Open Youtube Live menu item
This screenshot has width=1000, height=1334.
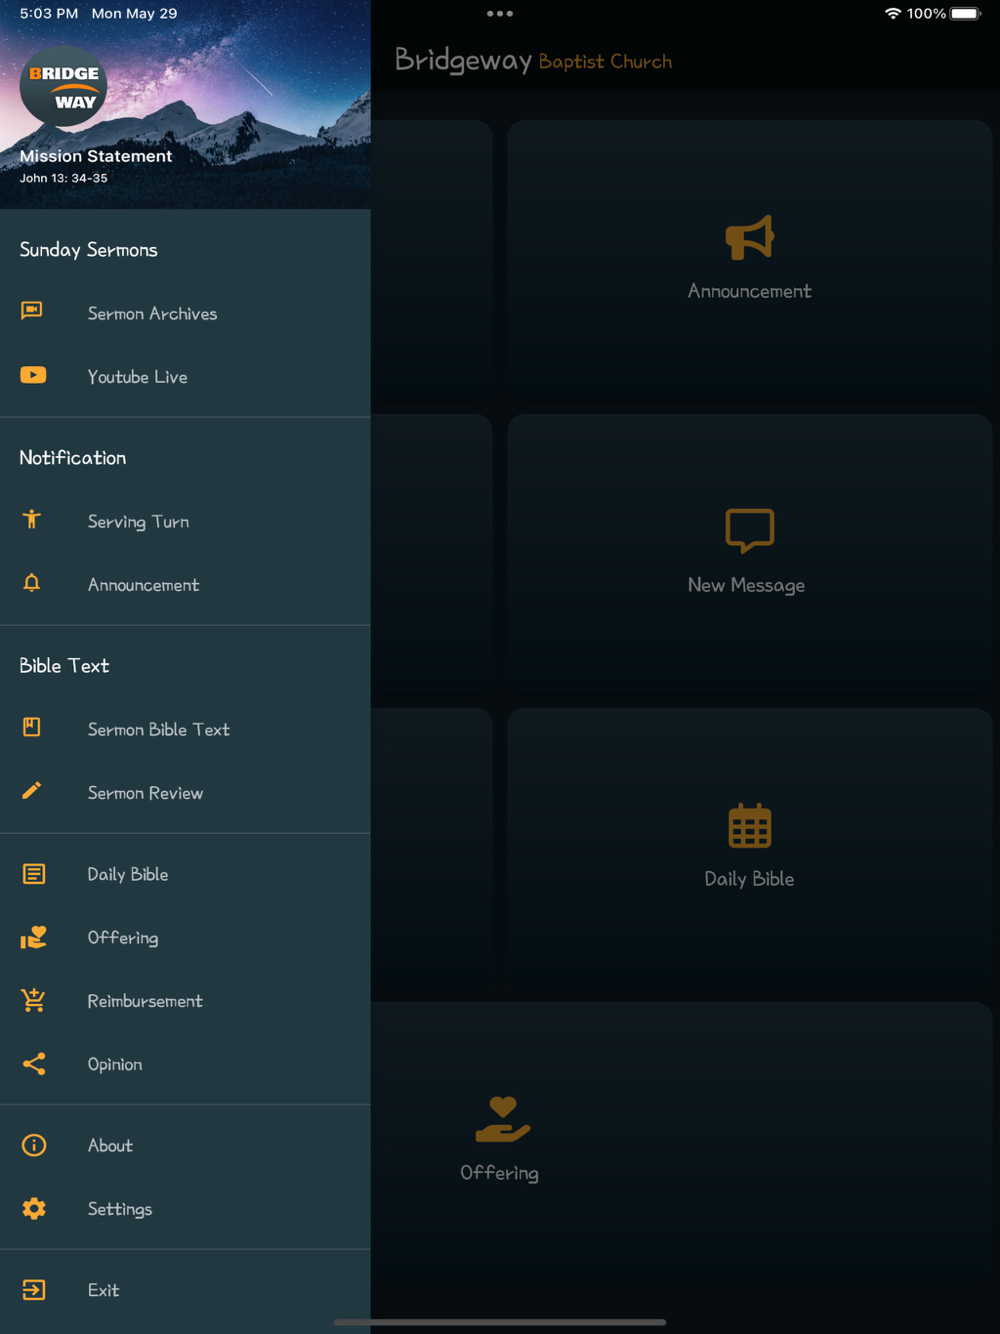click(x=185, y=376)
